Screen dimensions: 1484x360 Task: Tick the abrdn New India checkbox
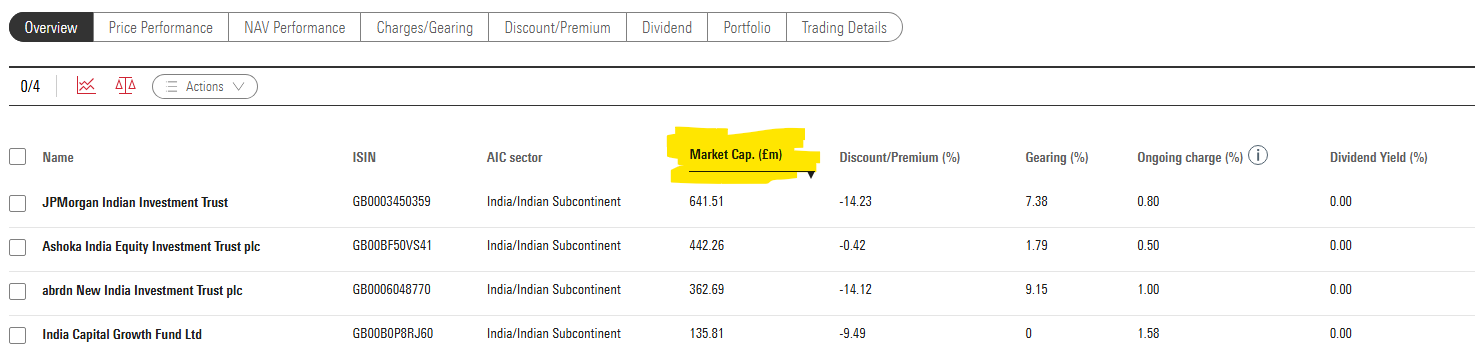[17, 291]
